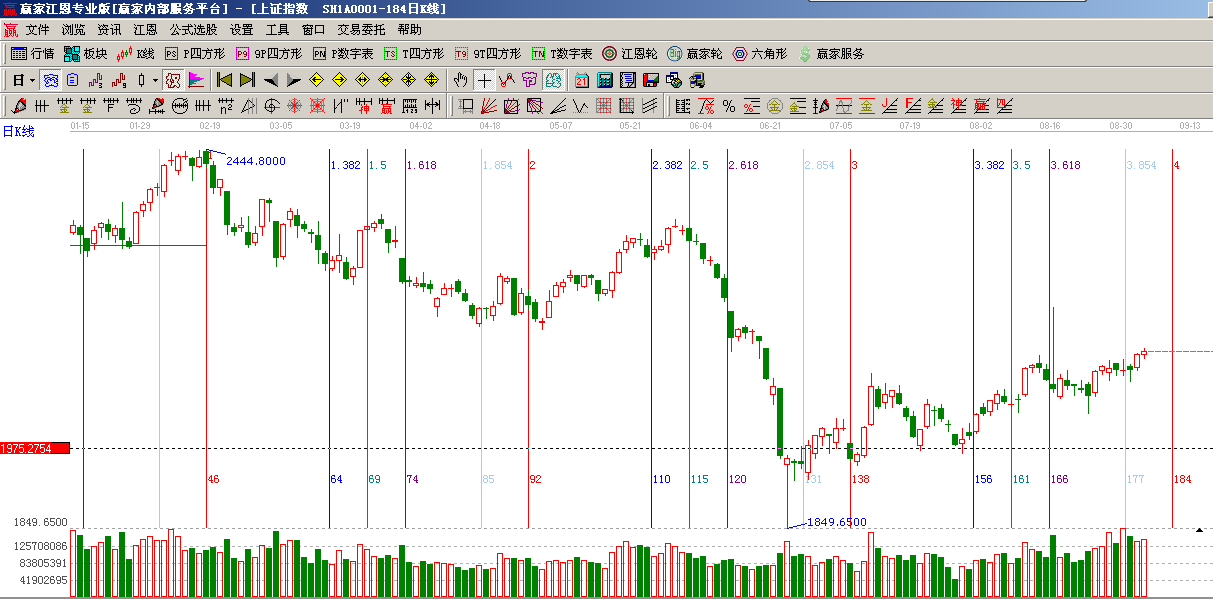Toggle the red framed symbol icon beside the flag
The height and width of the screenshot is (599, 1213).
click(172, 80)
